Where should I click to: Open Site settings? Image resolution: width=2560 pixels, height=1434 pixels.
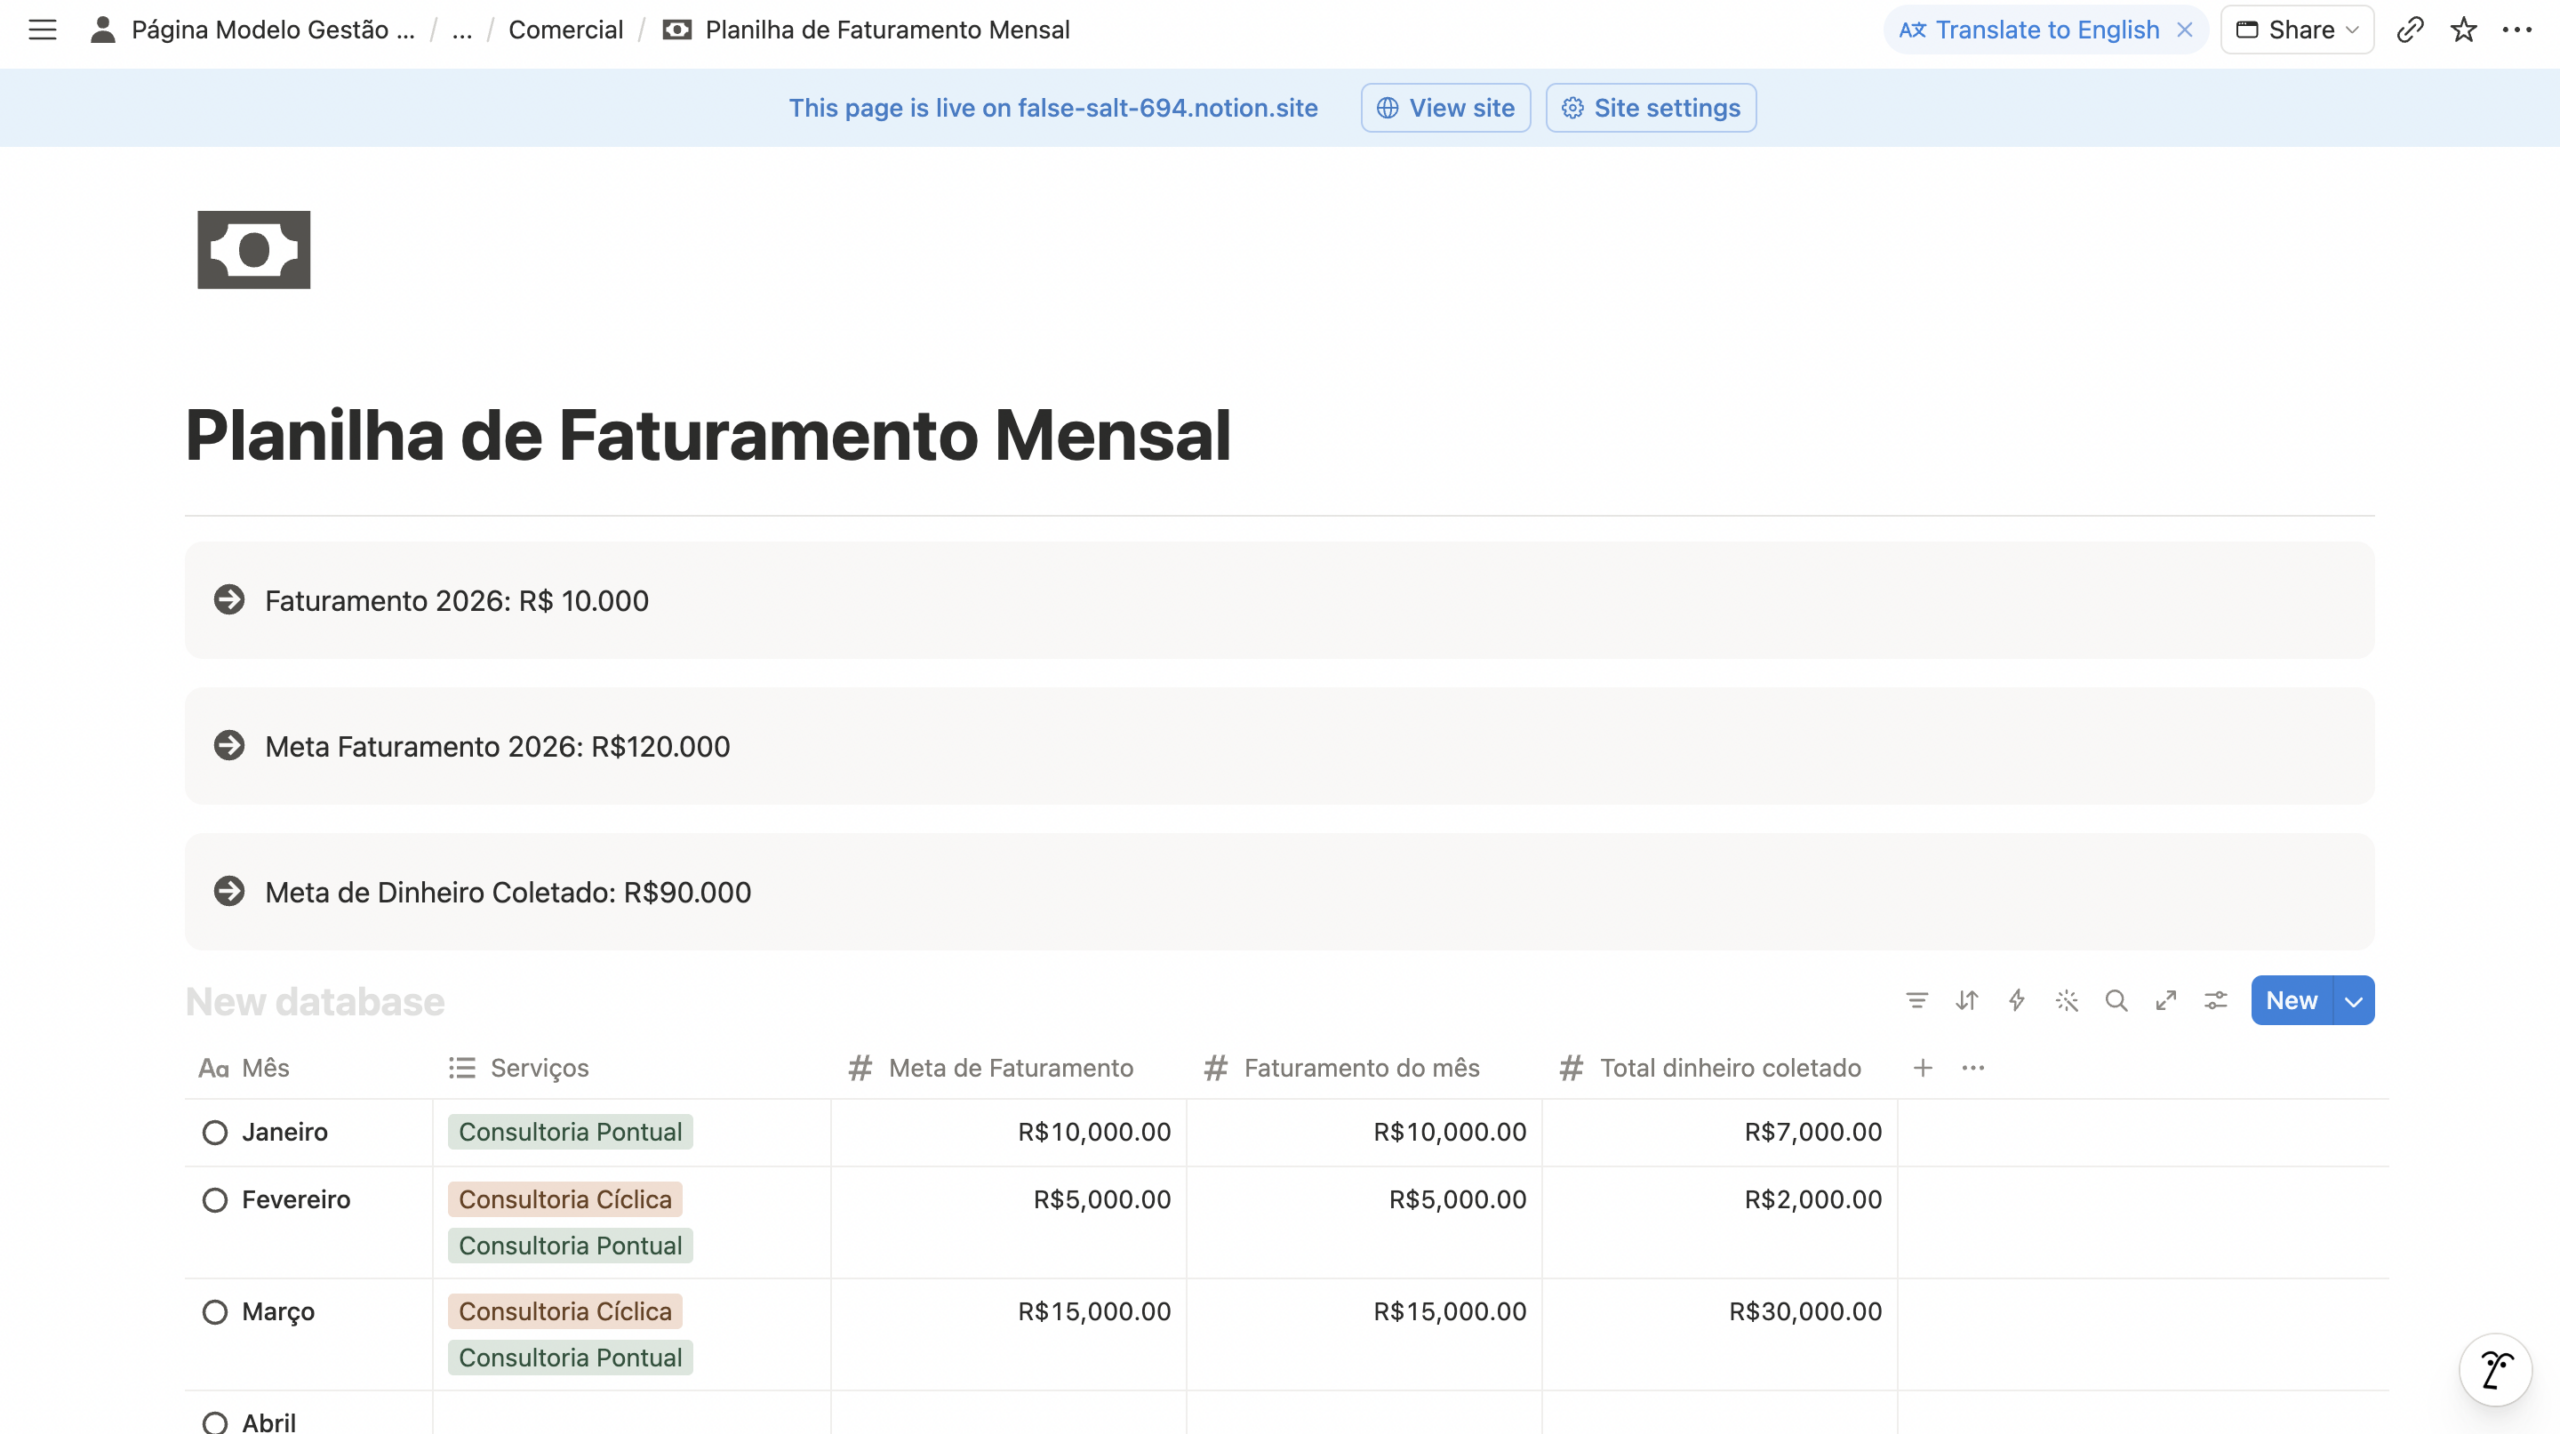tap(1651, 108)
